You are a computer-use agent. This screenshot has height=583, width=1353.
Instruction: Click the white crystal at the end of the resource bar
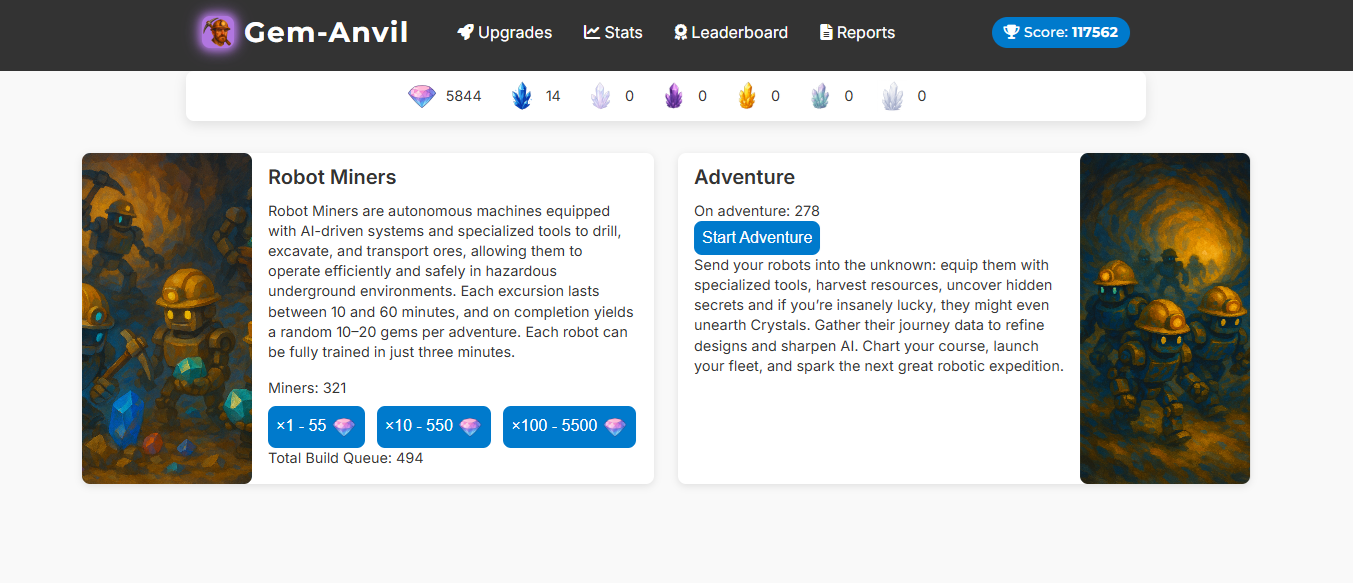click(893, 97)
